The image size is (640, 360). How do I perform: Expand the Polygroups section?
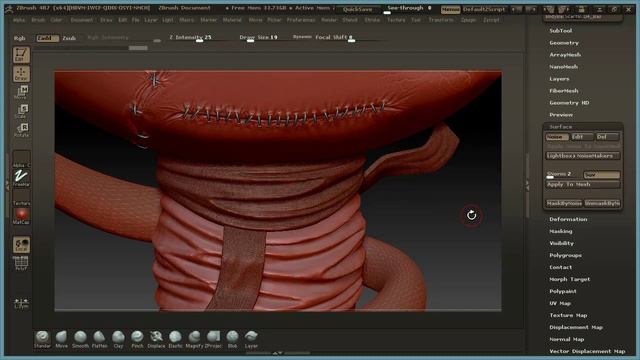pyautogui.click(x=565, y=255)
